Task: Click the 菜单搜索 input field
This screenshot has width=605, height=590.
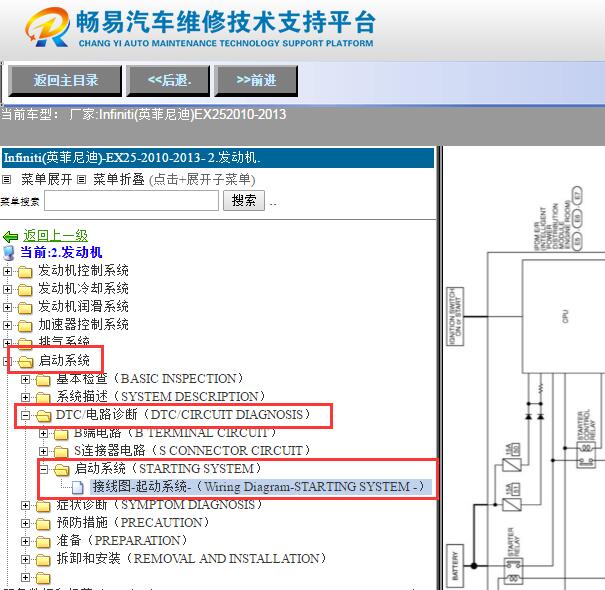Action: 132,201
